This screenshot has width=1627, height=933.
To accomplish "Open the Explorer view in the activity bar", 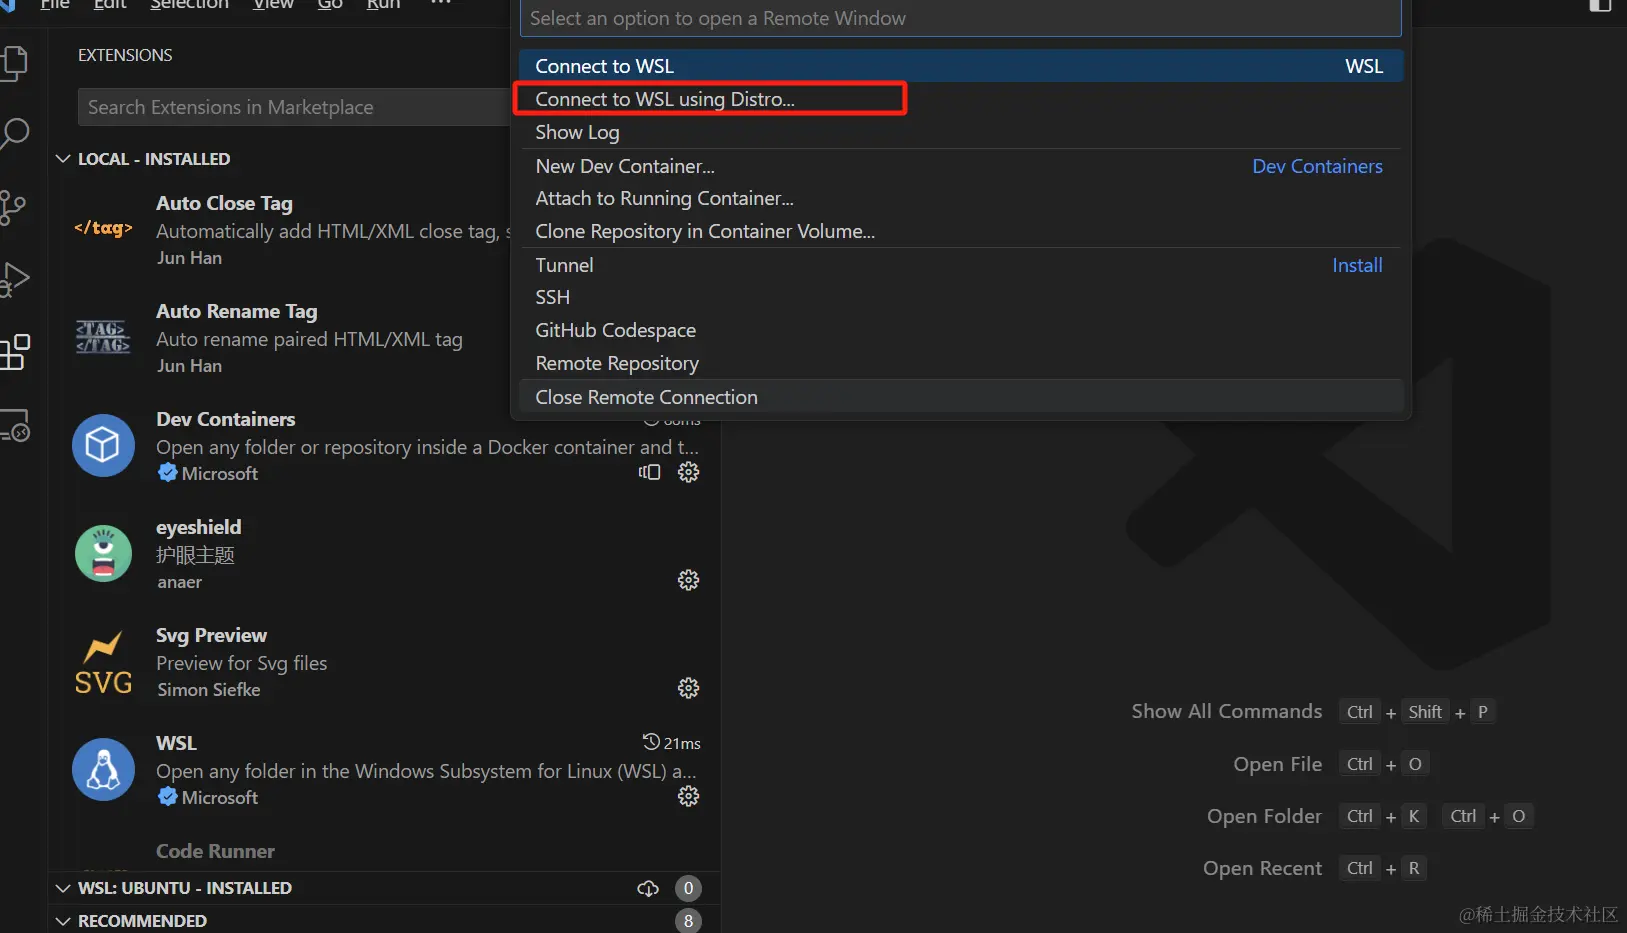I will click(x=14, y=62).
